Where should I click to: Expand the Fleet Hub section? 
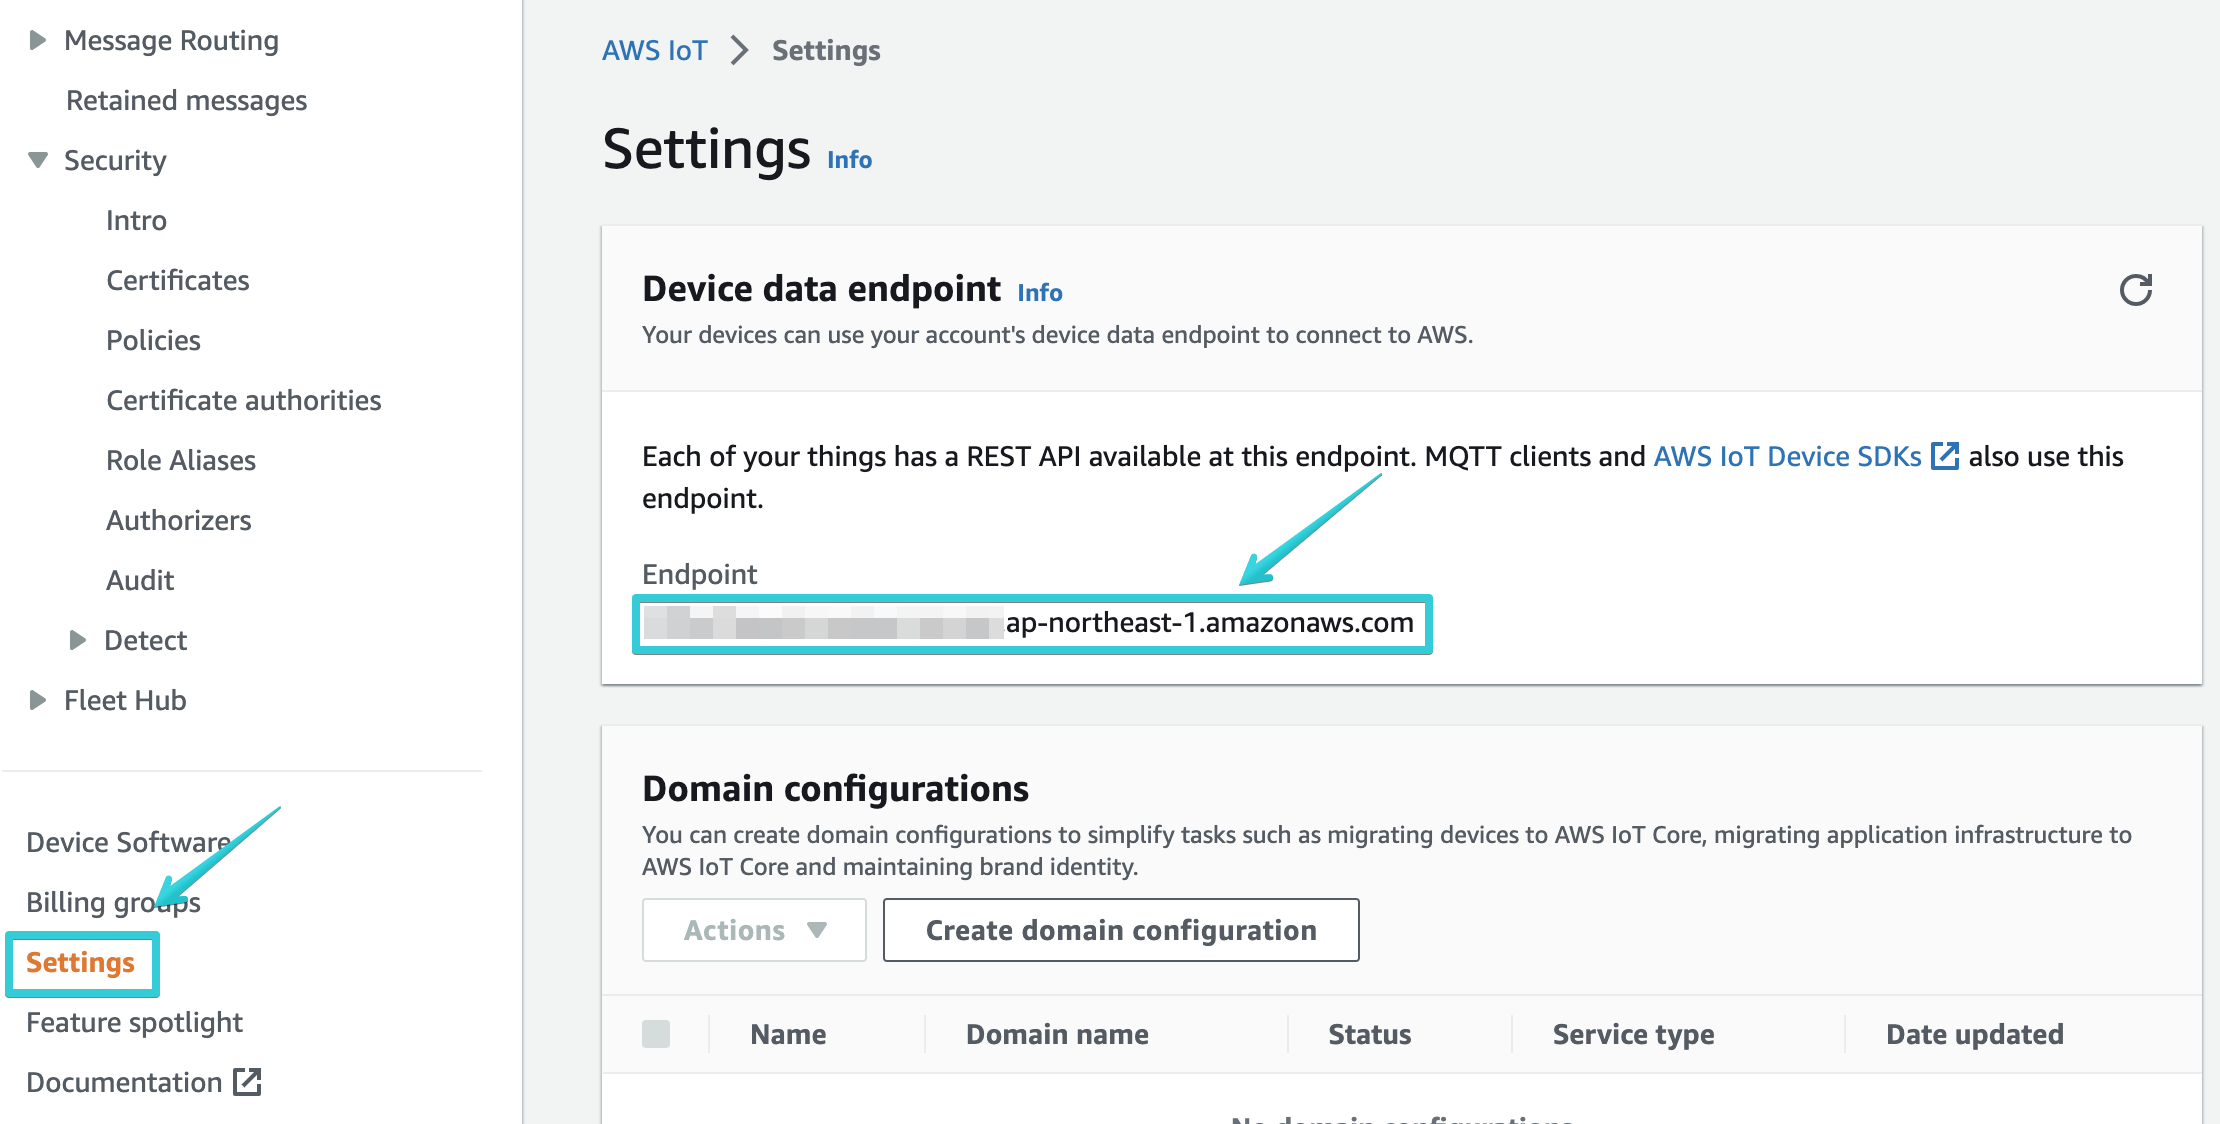pos(37,699)
